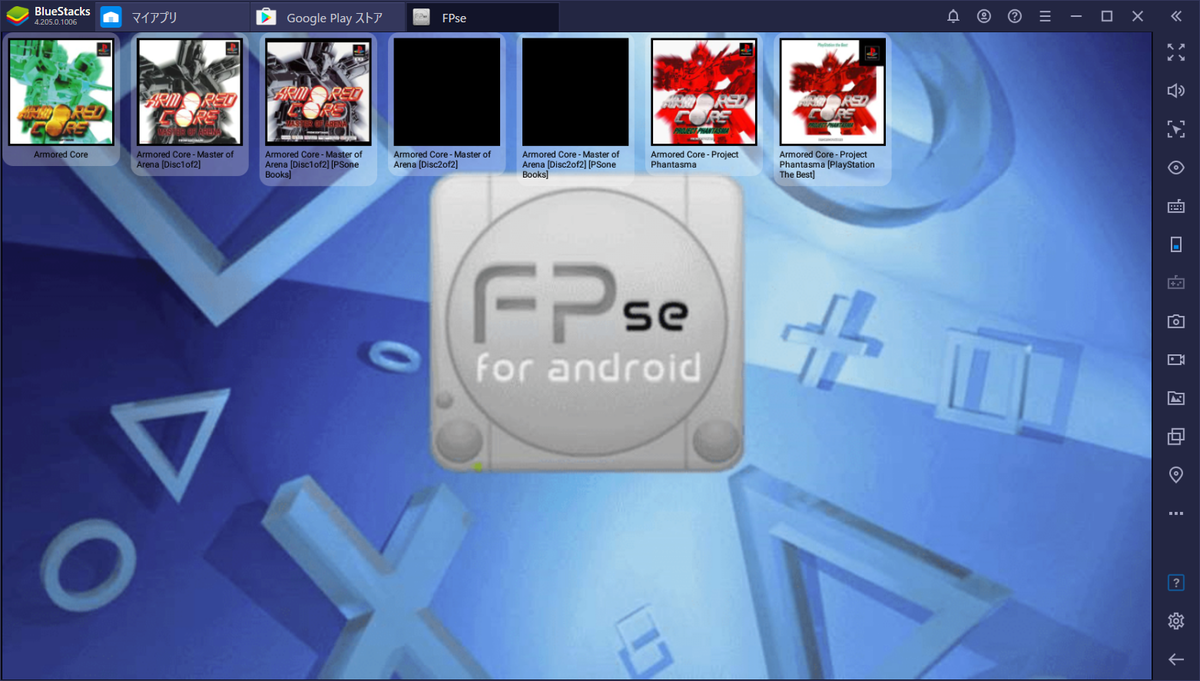Collapse the BlueStacks sidebar with double chevron
Screen dimensions: 1200x681
coord(1176,17)
